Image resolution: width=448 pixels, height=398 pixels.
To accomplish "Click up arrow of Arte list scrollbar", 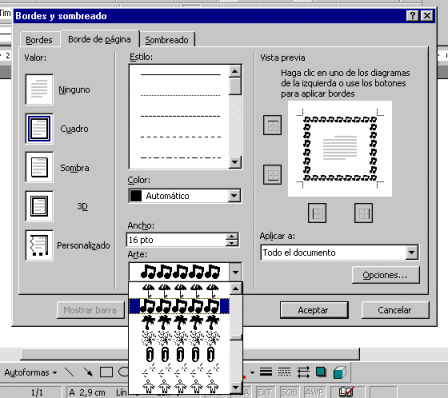I will click(236, 289).
